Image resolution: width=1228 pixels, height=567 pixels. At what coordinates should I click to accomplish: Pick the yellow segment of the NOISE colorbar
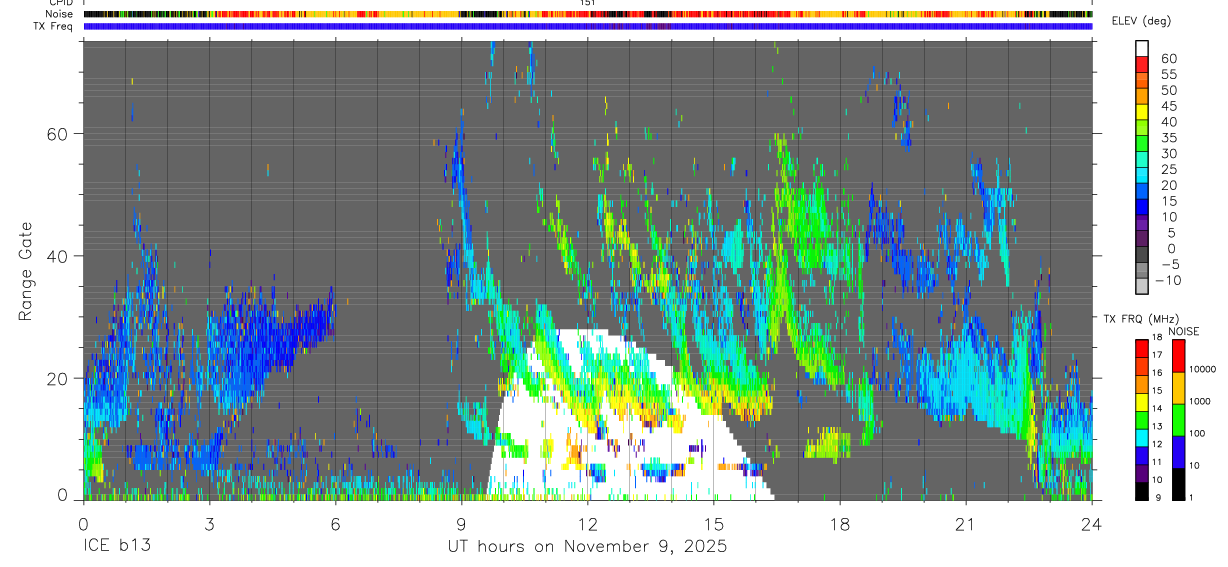pyautogui.click(x=1179, y=388)
